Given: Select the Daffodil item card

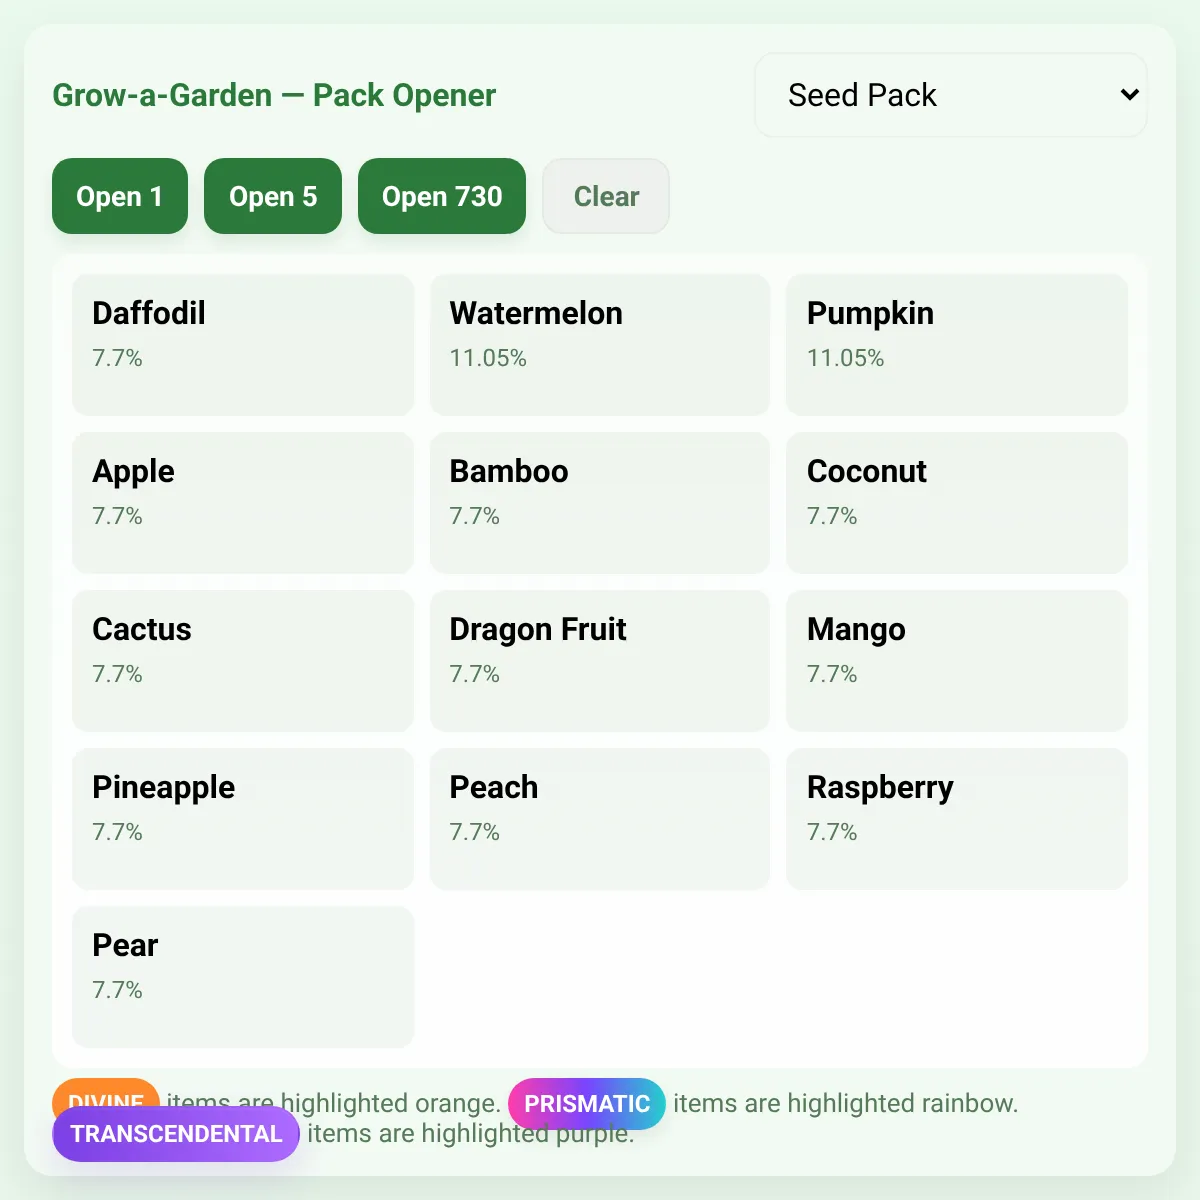Looking at the screenshot, I should [243, 345].
